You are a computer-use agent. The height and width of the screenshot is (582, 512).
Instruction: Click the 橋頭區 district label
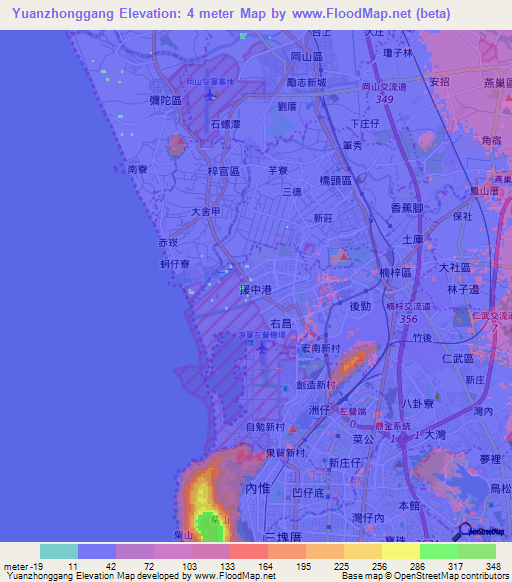pyautogui.click(x=336, y=181)
